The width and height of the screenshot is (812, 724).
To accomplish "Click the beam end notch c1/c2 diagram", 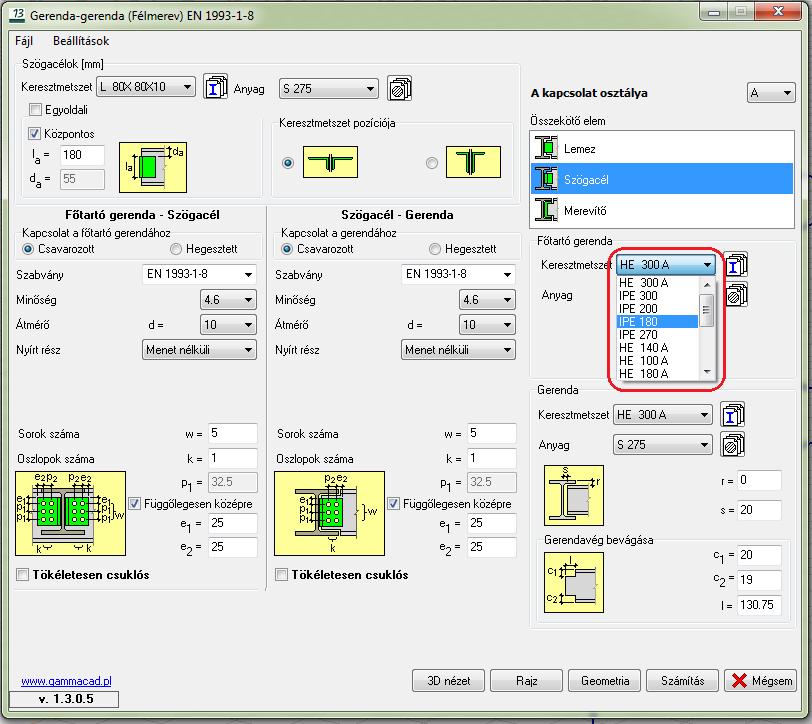I will 574,583.
